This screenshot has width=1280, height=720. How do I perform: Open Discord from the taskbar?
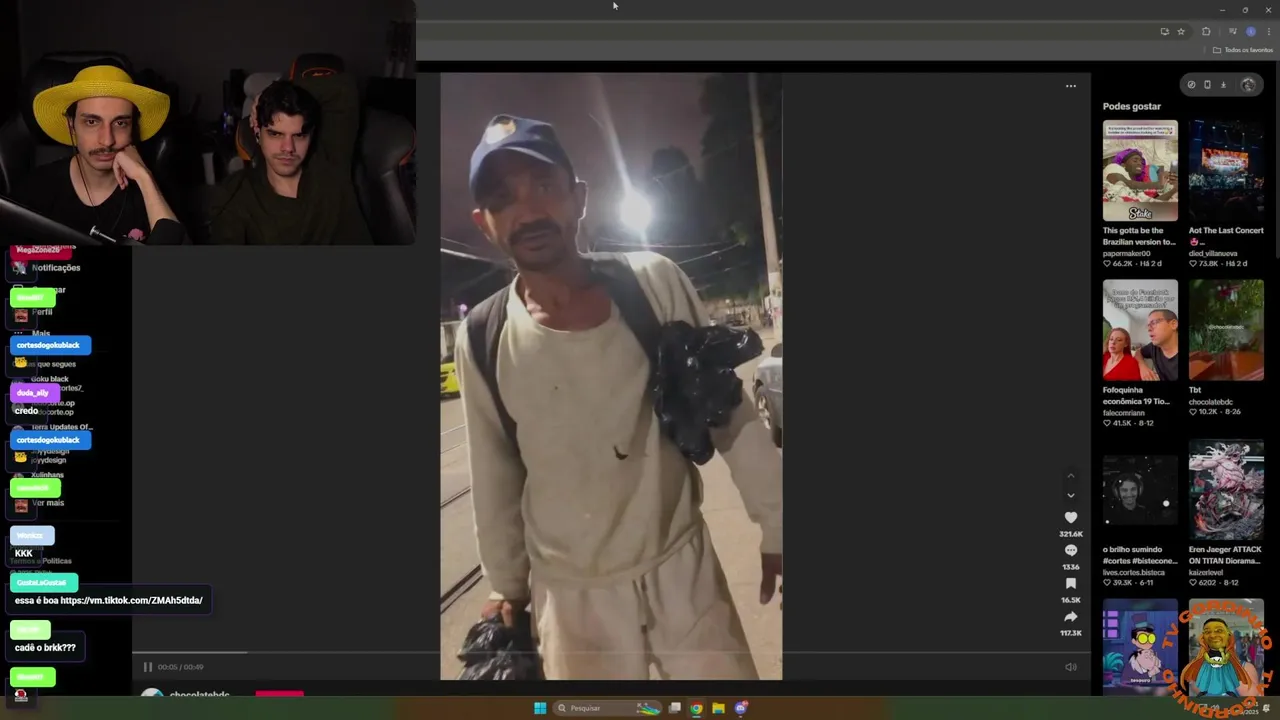[x=741, y=708]
